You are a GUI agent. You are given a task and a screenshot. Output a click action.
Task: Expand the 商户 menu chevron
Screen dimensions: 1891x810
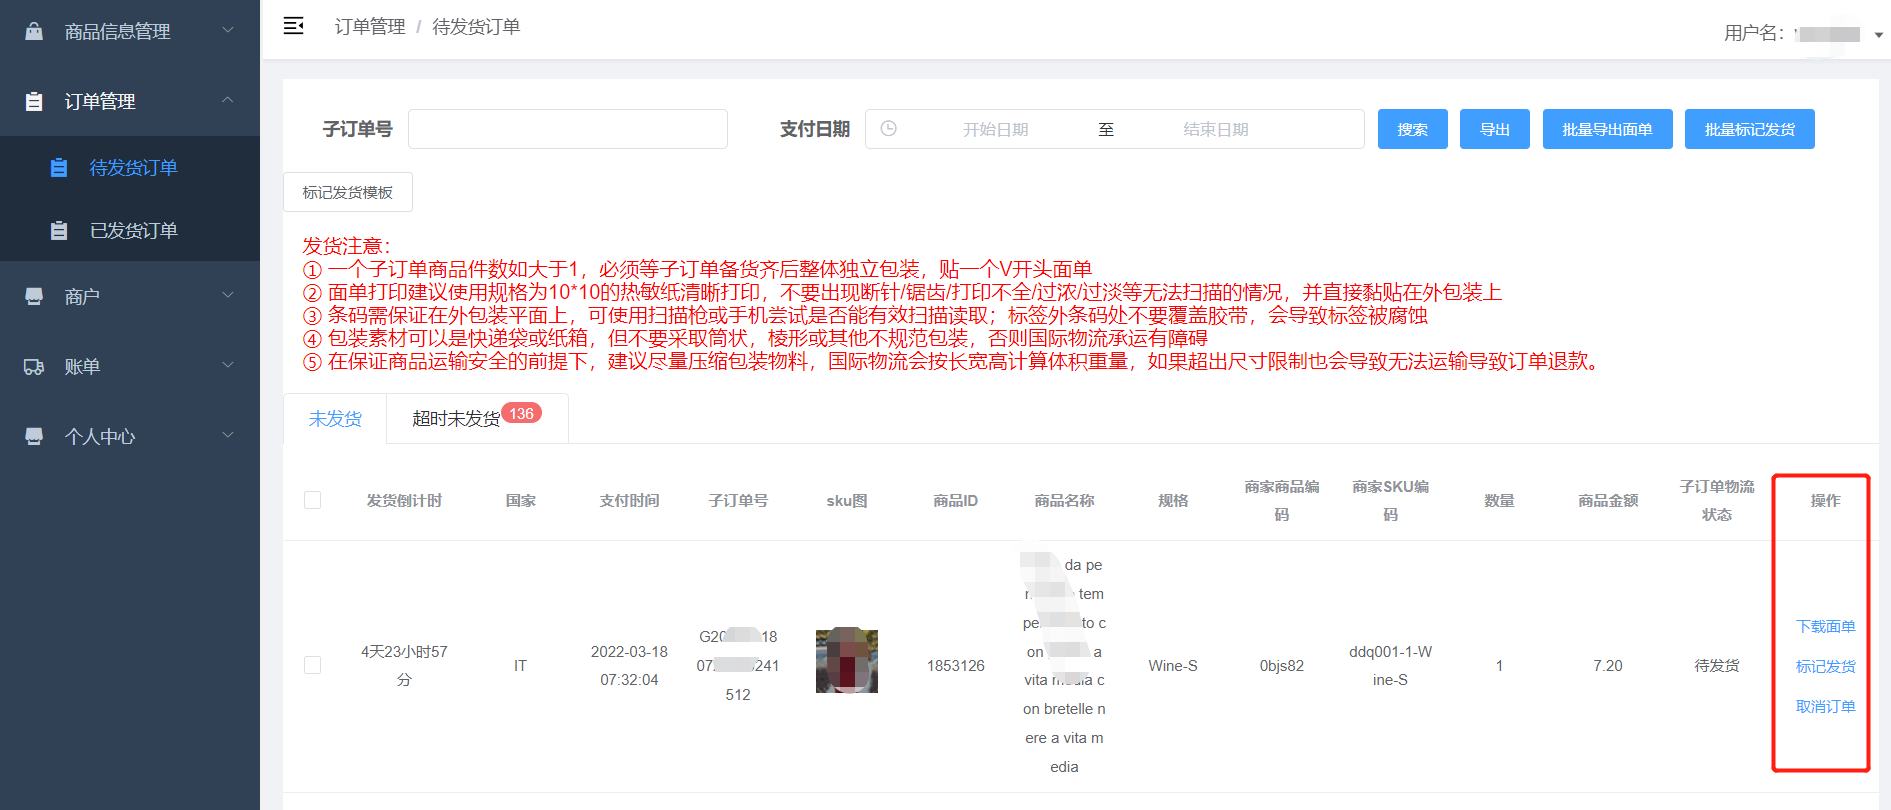pos(228,295)
